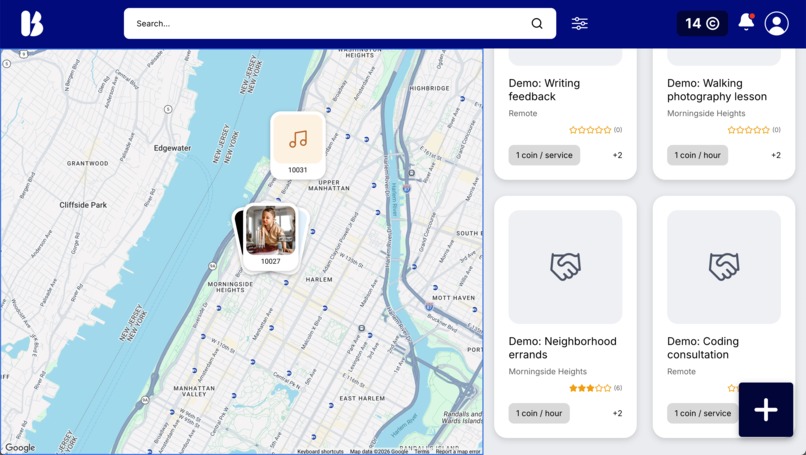Click Morningside Heights under Walking photography lesson
Screen dimensions: 806x455
pyautogui.click(x=706, y=113)
